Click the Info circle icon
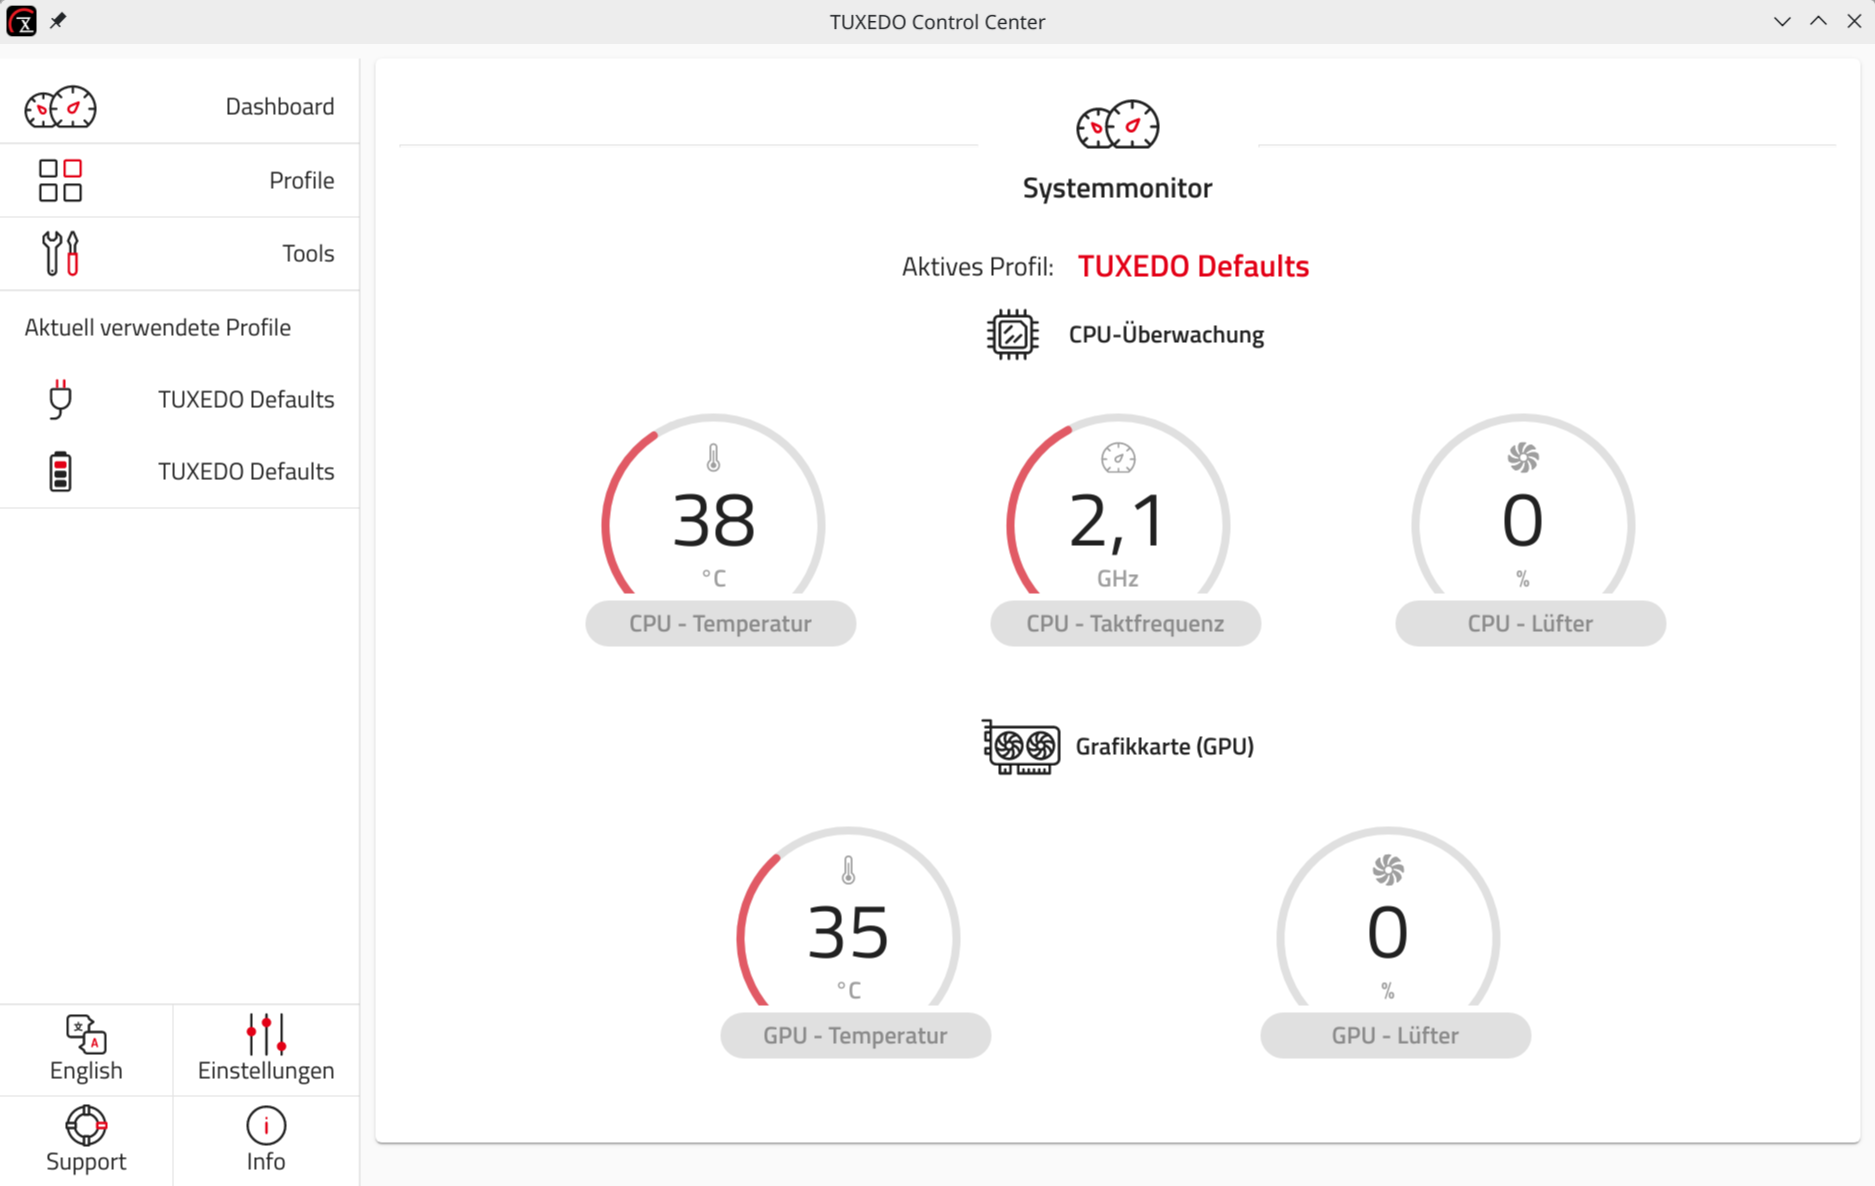 266,1125
